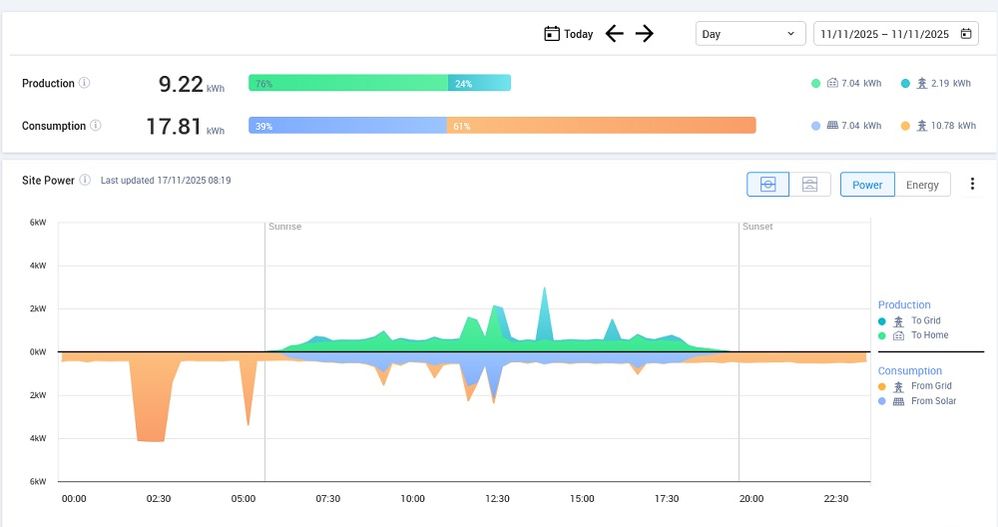Image resolution: width=998 pixels, height=527 pixels.
Task: Switch to Power tab
Action: click(x=867, y=185)
